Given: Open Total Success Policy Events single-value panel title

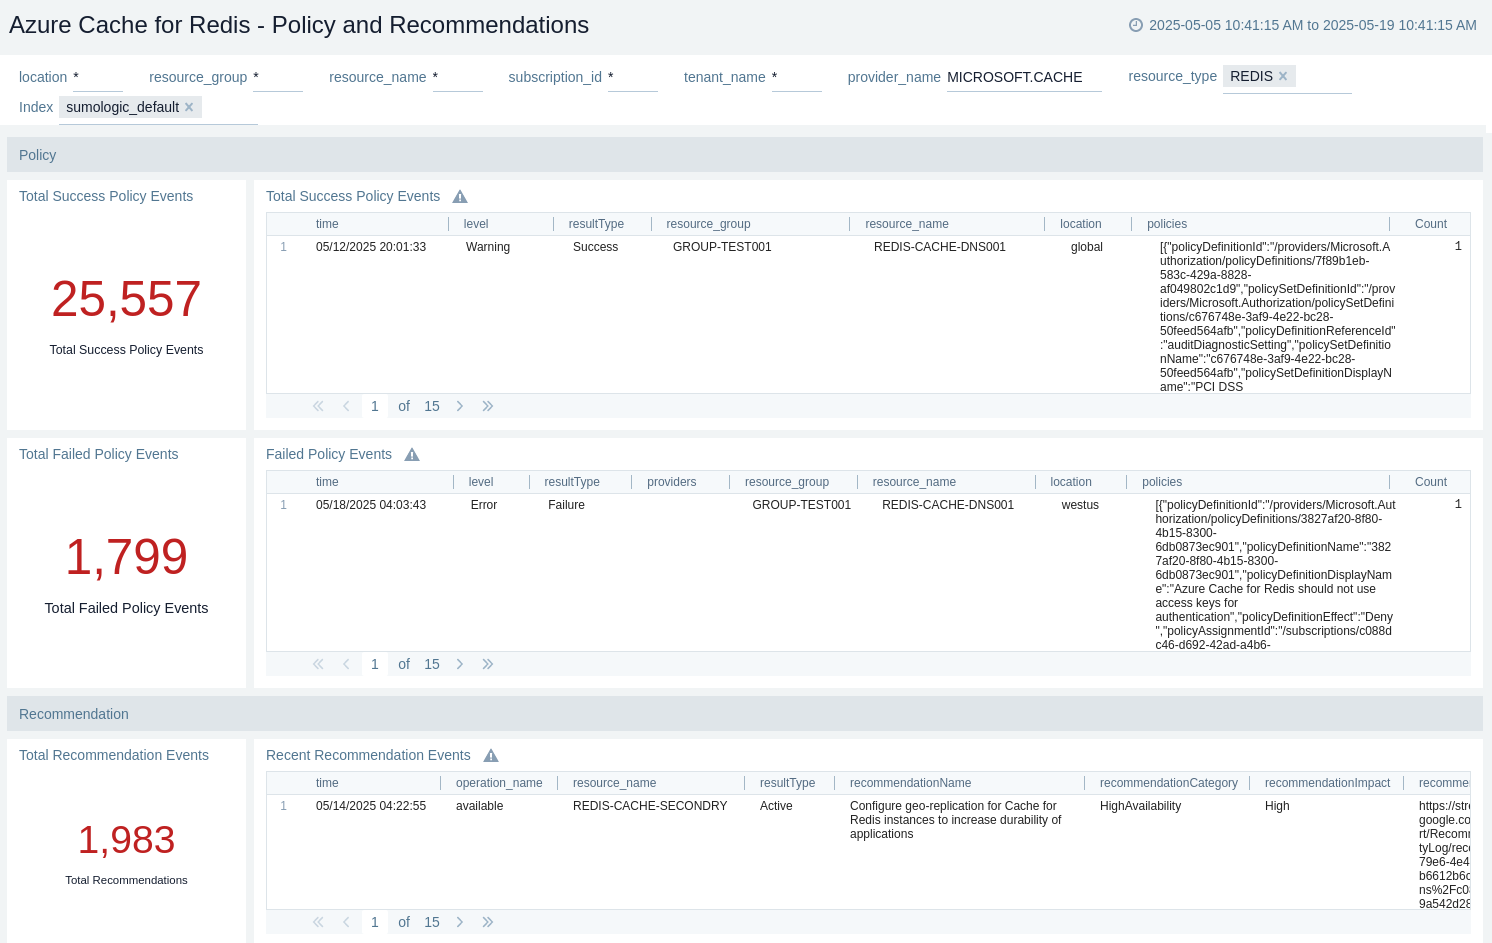Looking at the screenshot, I should (106, 196).
